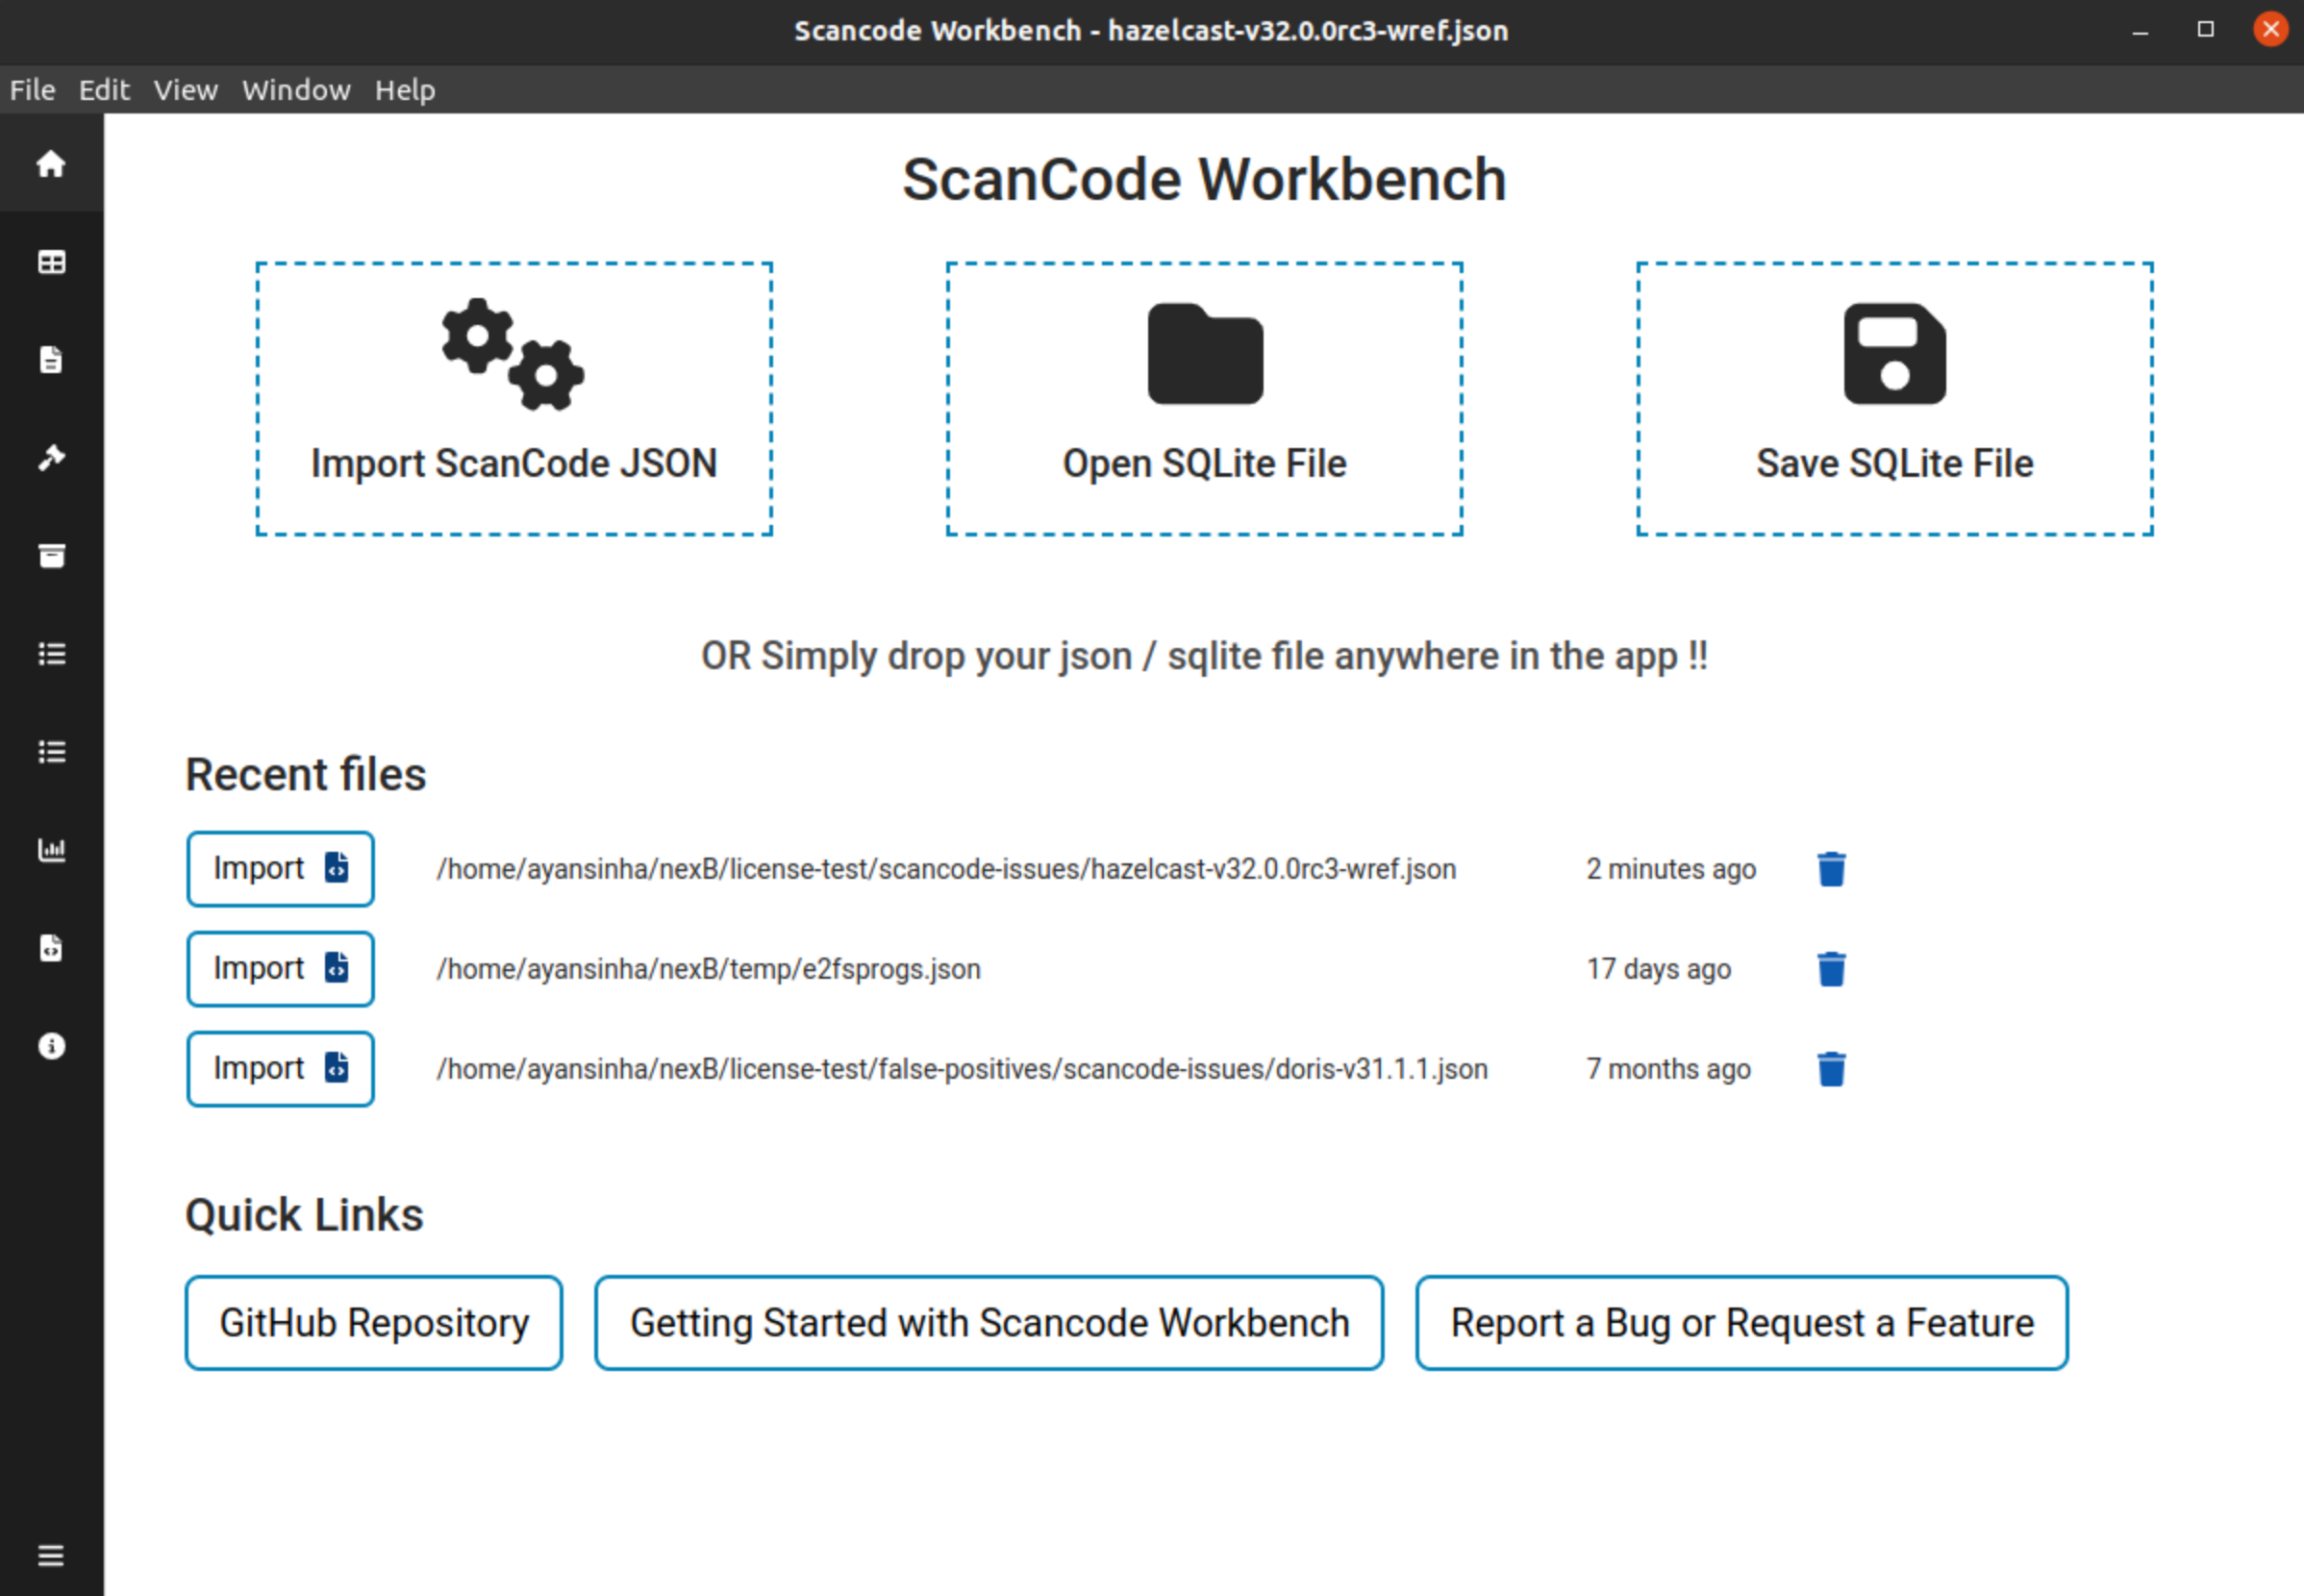Screen dimensions: 2304x1596
Task: Open GitHub Repository quick link
Action: pyautogui.click(x=374, y=1323)
